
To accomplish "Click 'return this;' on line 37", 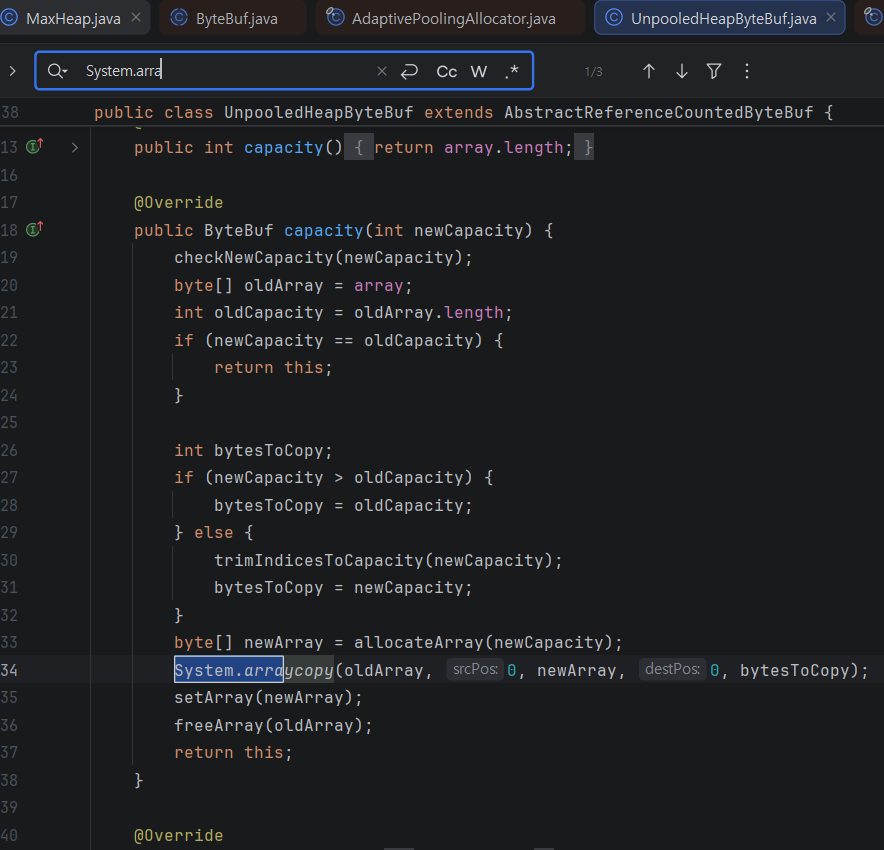I will click(x=233, y=752).
